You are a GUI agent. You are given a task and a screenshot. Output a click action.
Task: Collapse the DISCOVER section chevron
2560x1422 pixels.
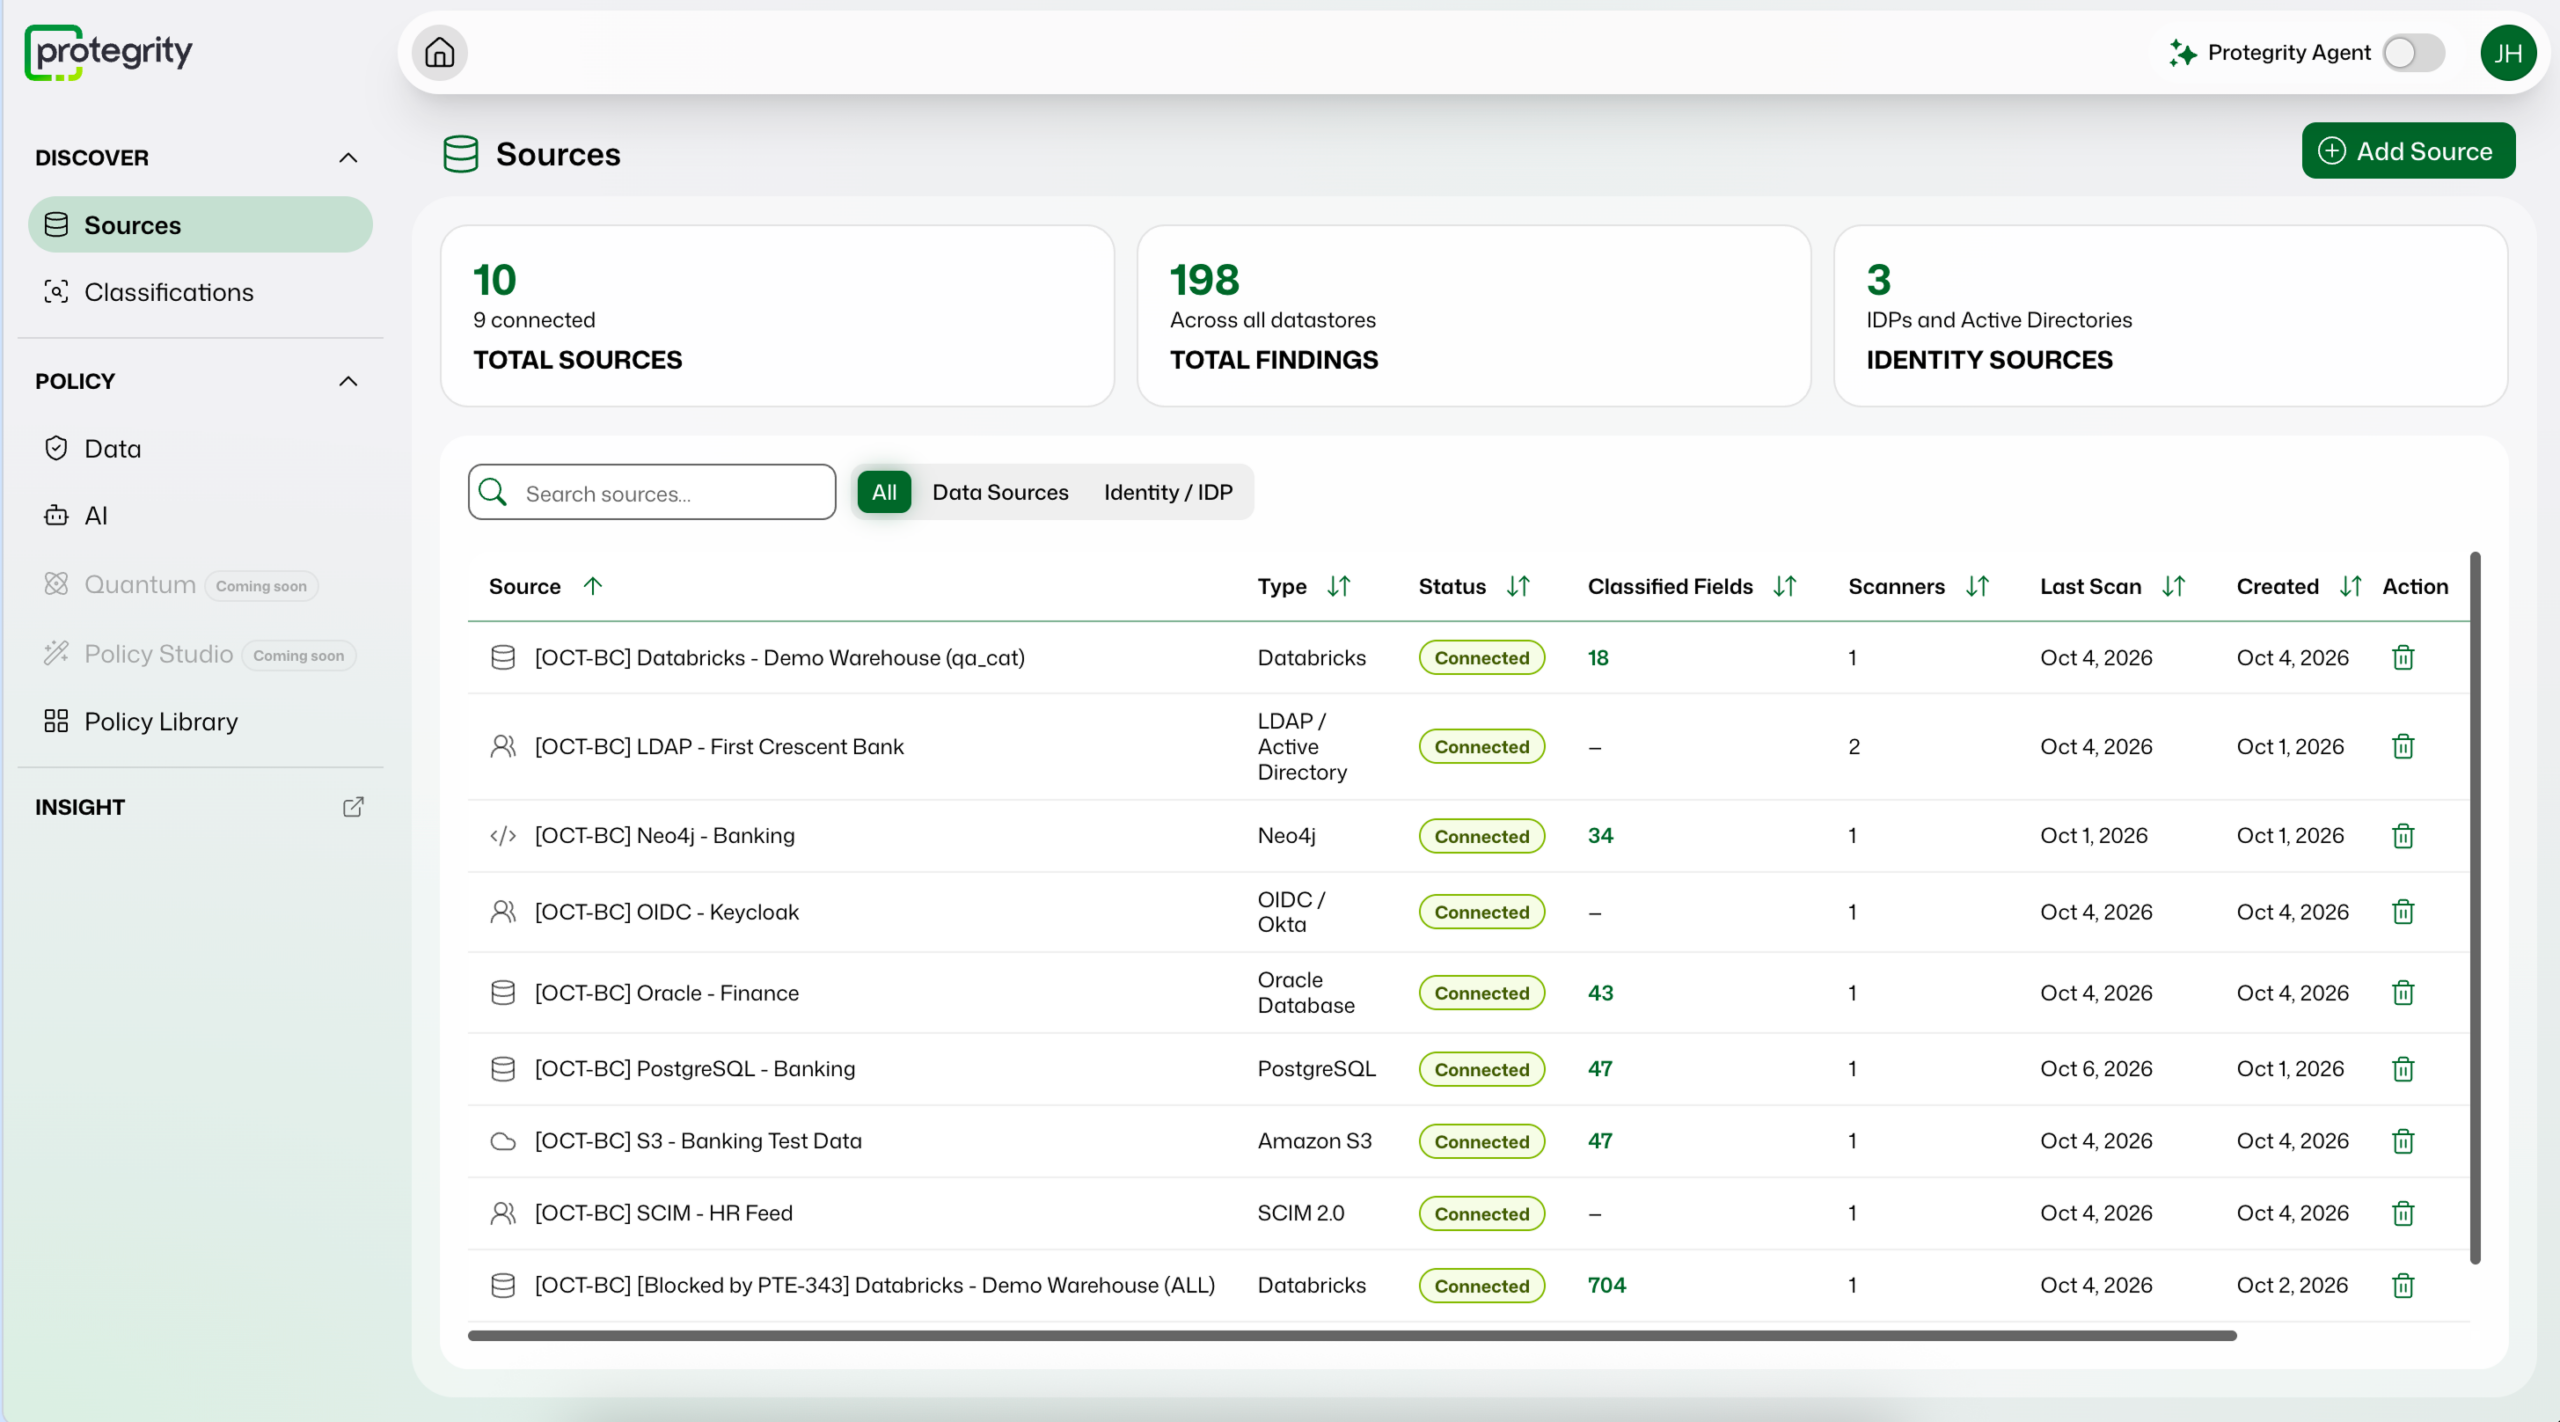[x=348, y=158]
